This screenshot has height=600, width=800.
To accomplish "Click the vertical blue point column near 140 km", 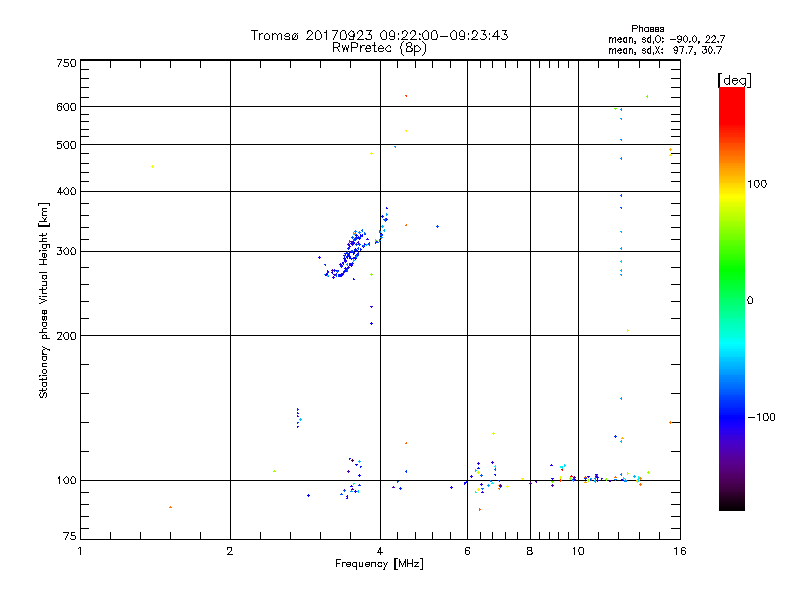I will click(298, 418).
